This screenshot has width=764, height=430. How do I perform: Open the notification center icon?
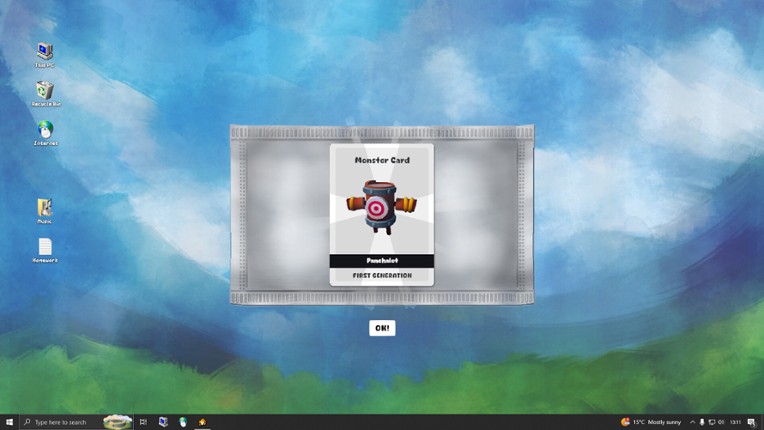click(752, 422)
